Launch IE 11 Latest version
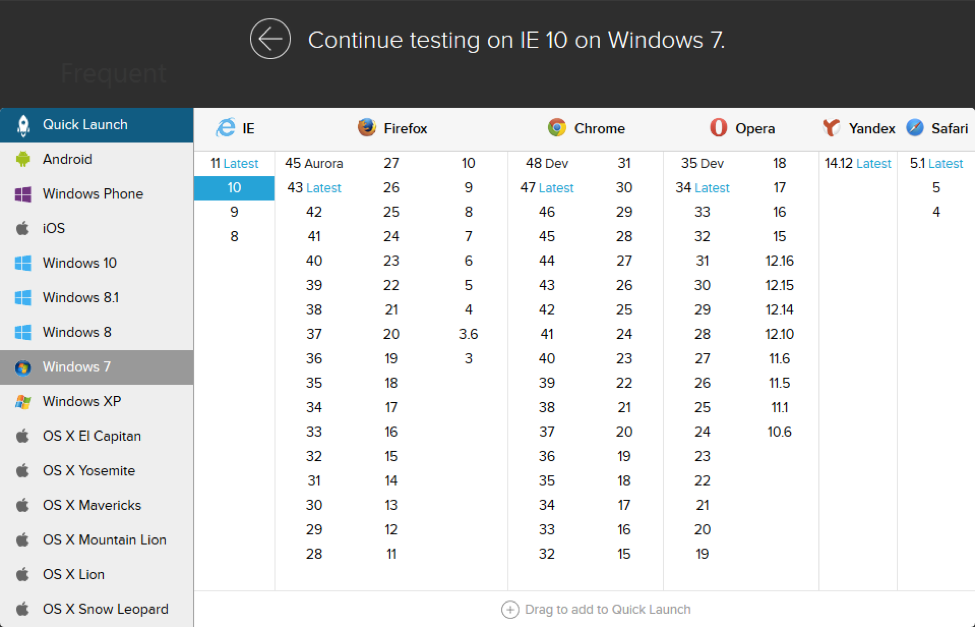This screenshot has height=627, width=975. 234,163
